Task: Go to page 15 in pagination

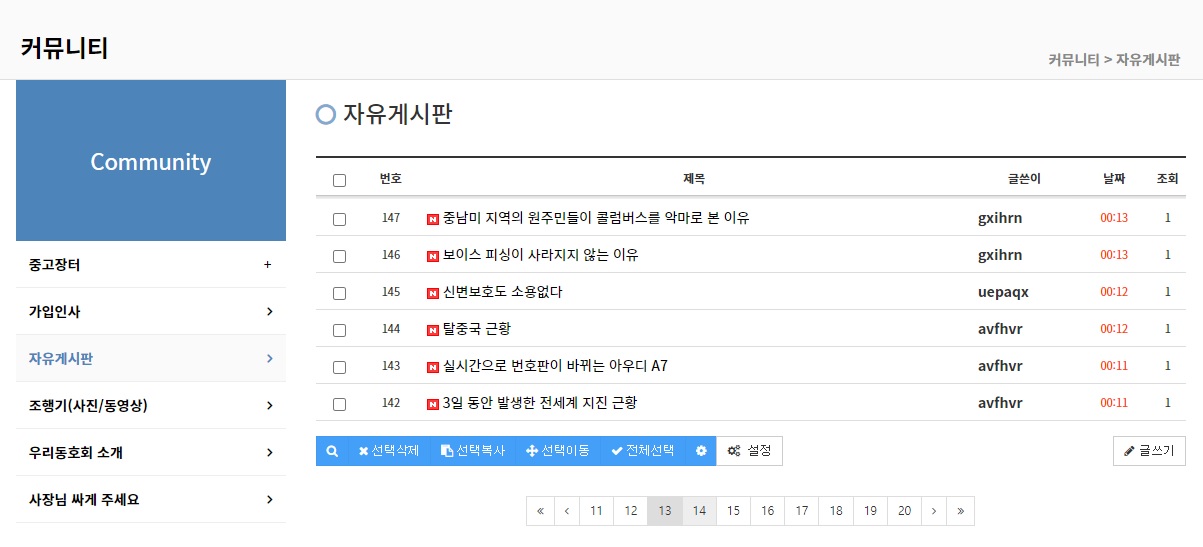Action: click(733, 511)
